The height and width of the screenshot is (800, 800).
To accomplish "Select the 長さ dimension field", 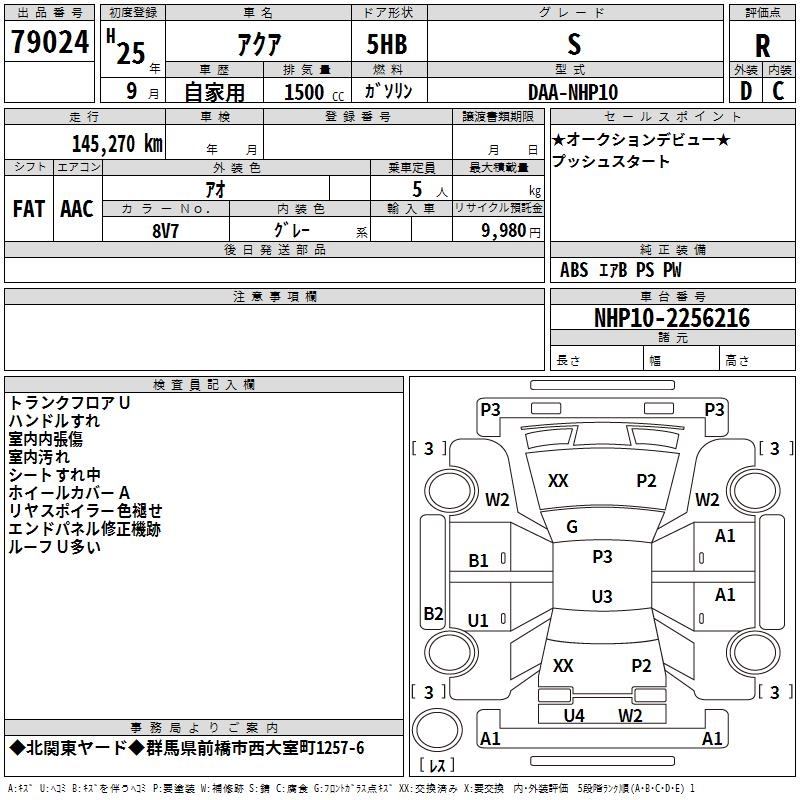I will point(596,358).
